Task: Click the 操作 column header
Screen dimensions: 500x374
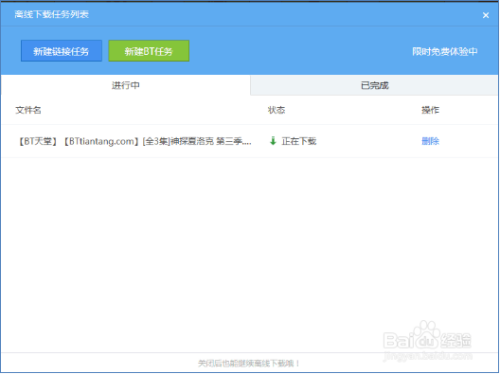Action: [430, 110]
